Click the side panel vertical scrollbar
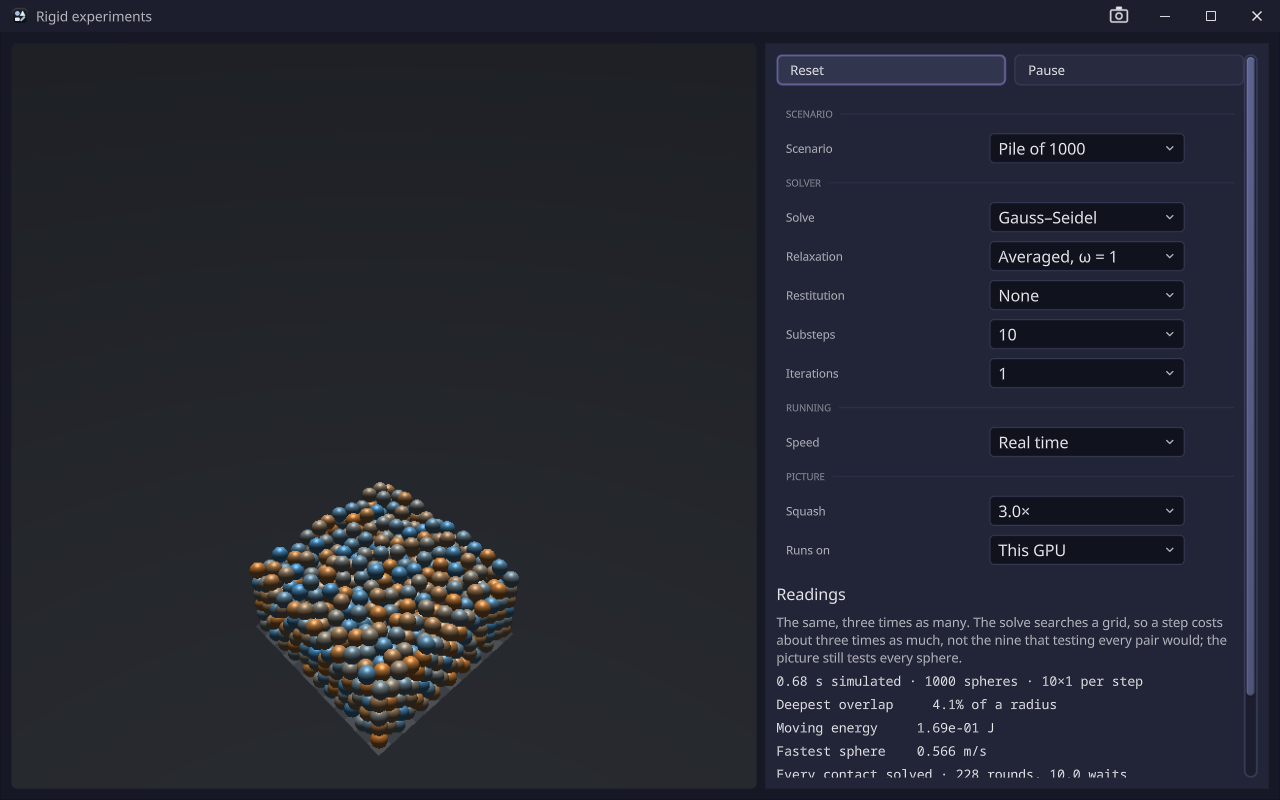Screen dimensions: 1280x800 (1250, 376)
